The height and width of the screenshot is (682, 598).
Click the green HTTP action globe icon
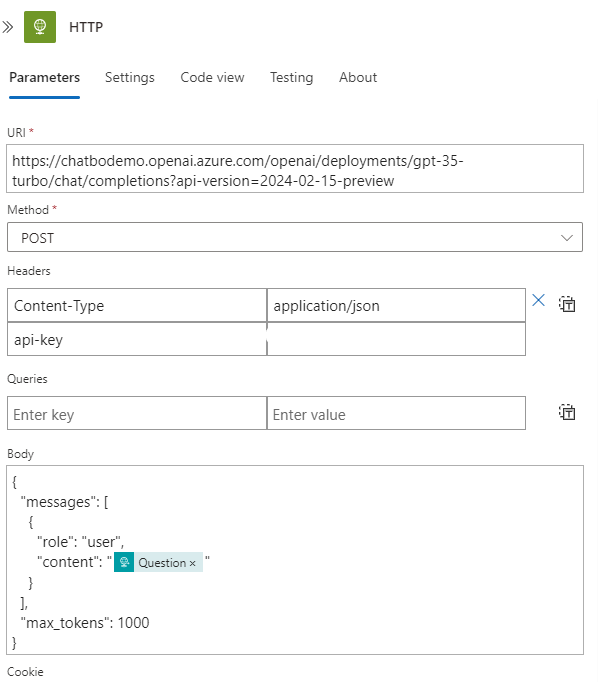40,27
